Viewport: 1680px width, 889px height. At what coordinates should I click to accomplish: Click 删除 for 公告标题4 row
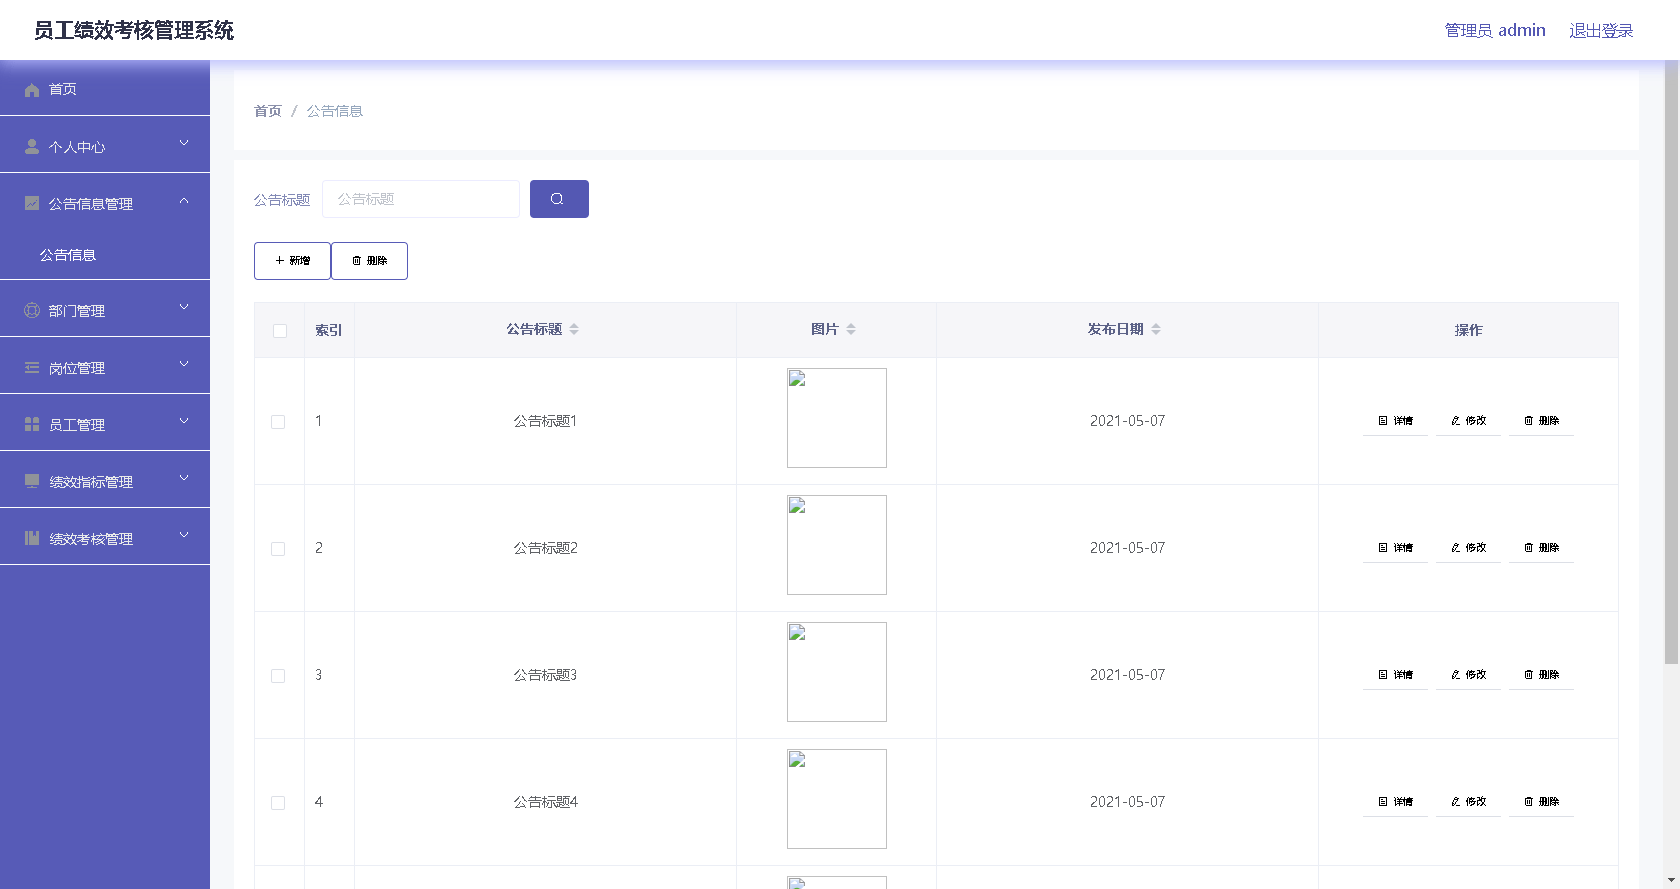click(x=1541, y=802)
